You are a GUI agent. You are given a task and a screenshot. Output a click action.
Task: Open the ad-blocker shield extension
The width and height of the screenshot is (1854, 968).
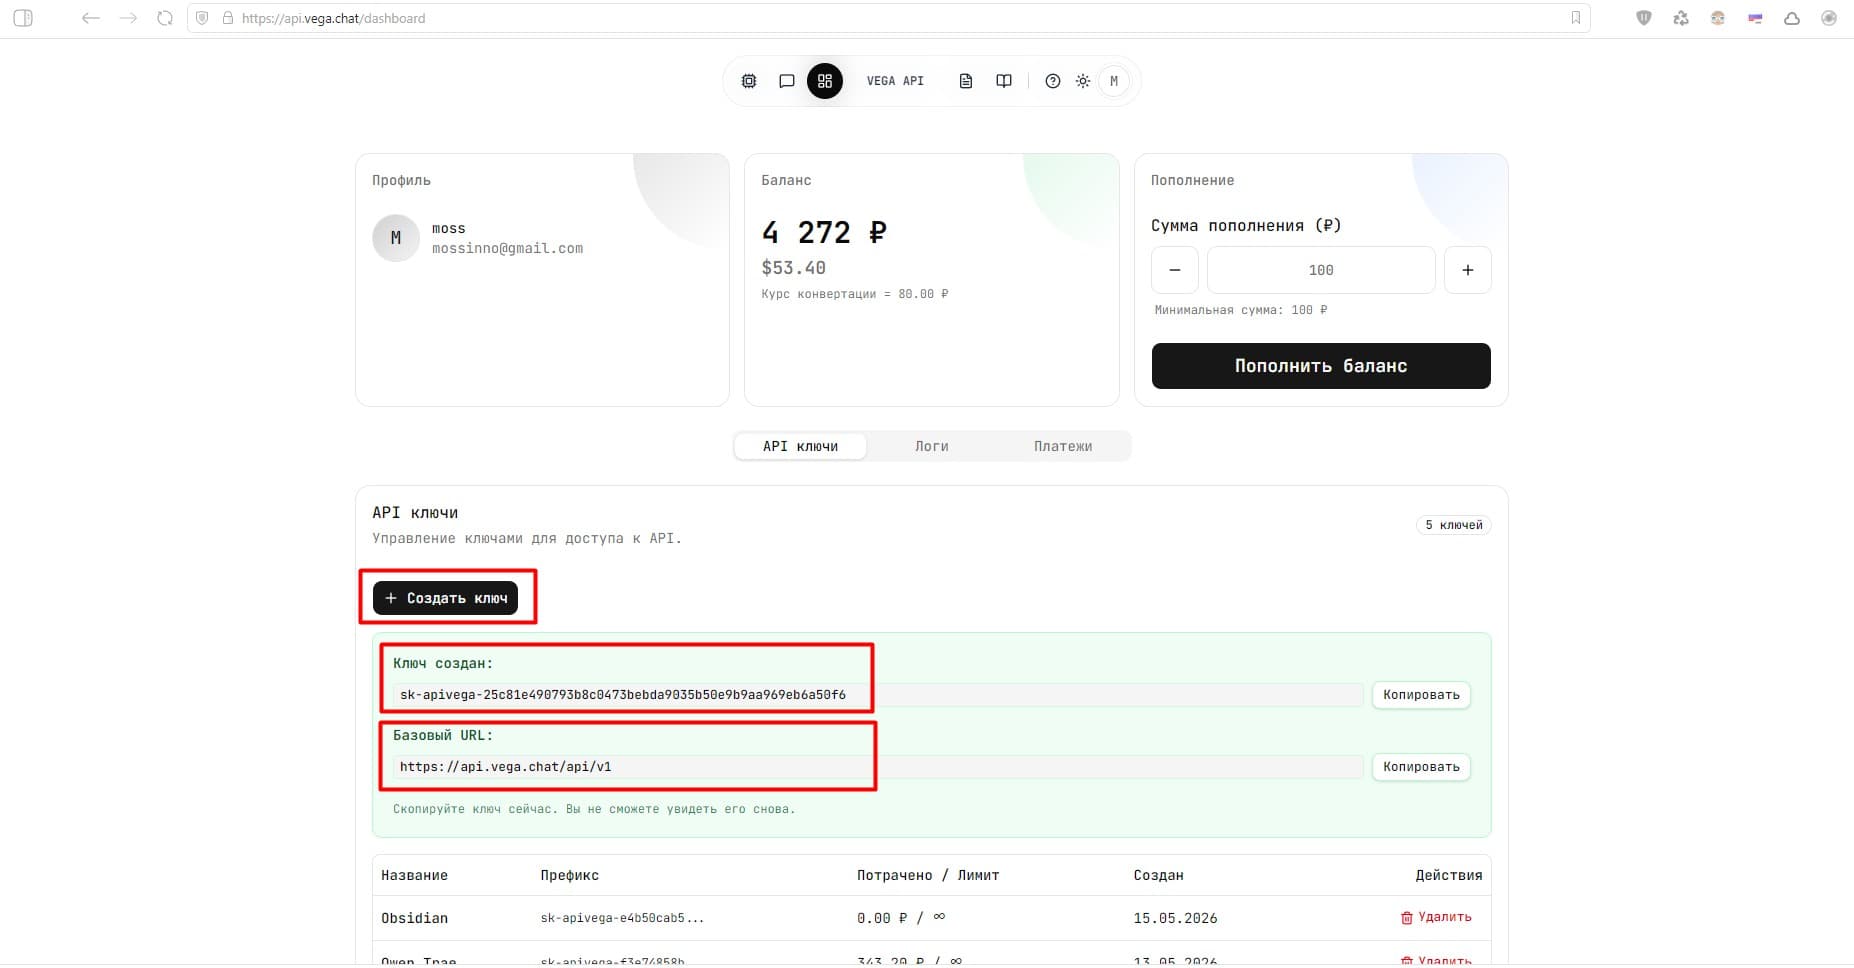point(1644,18)
